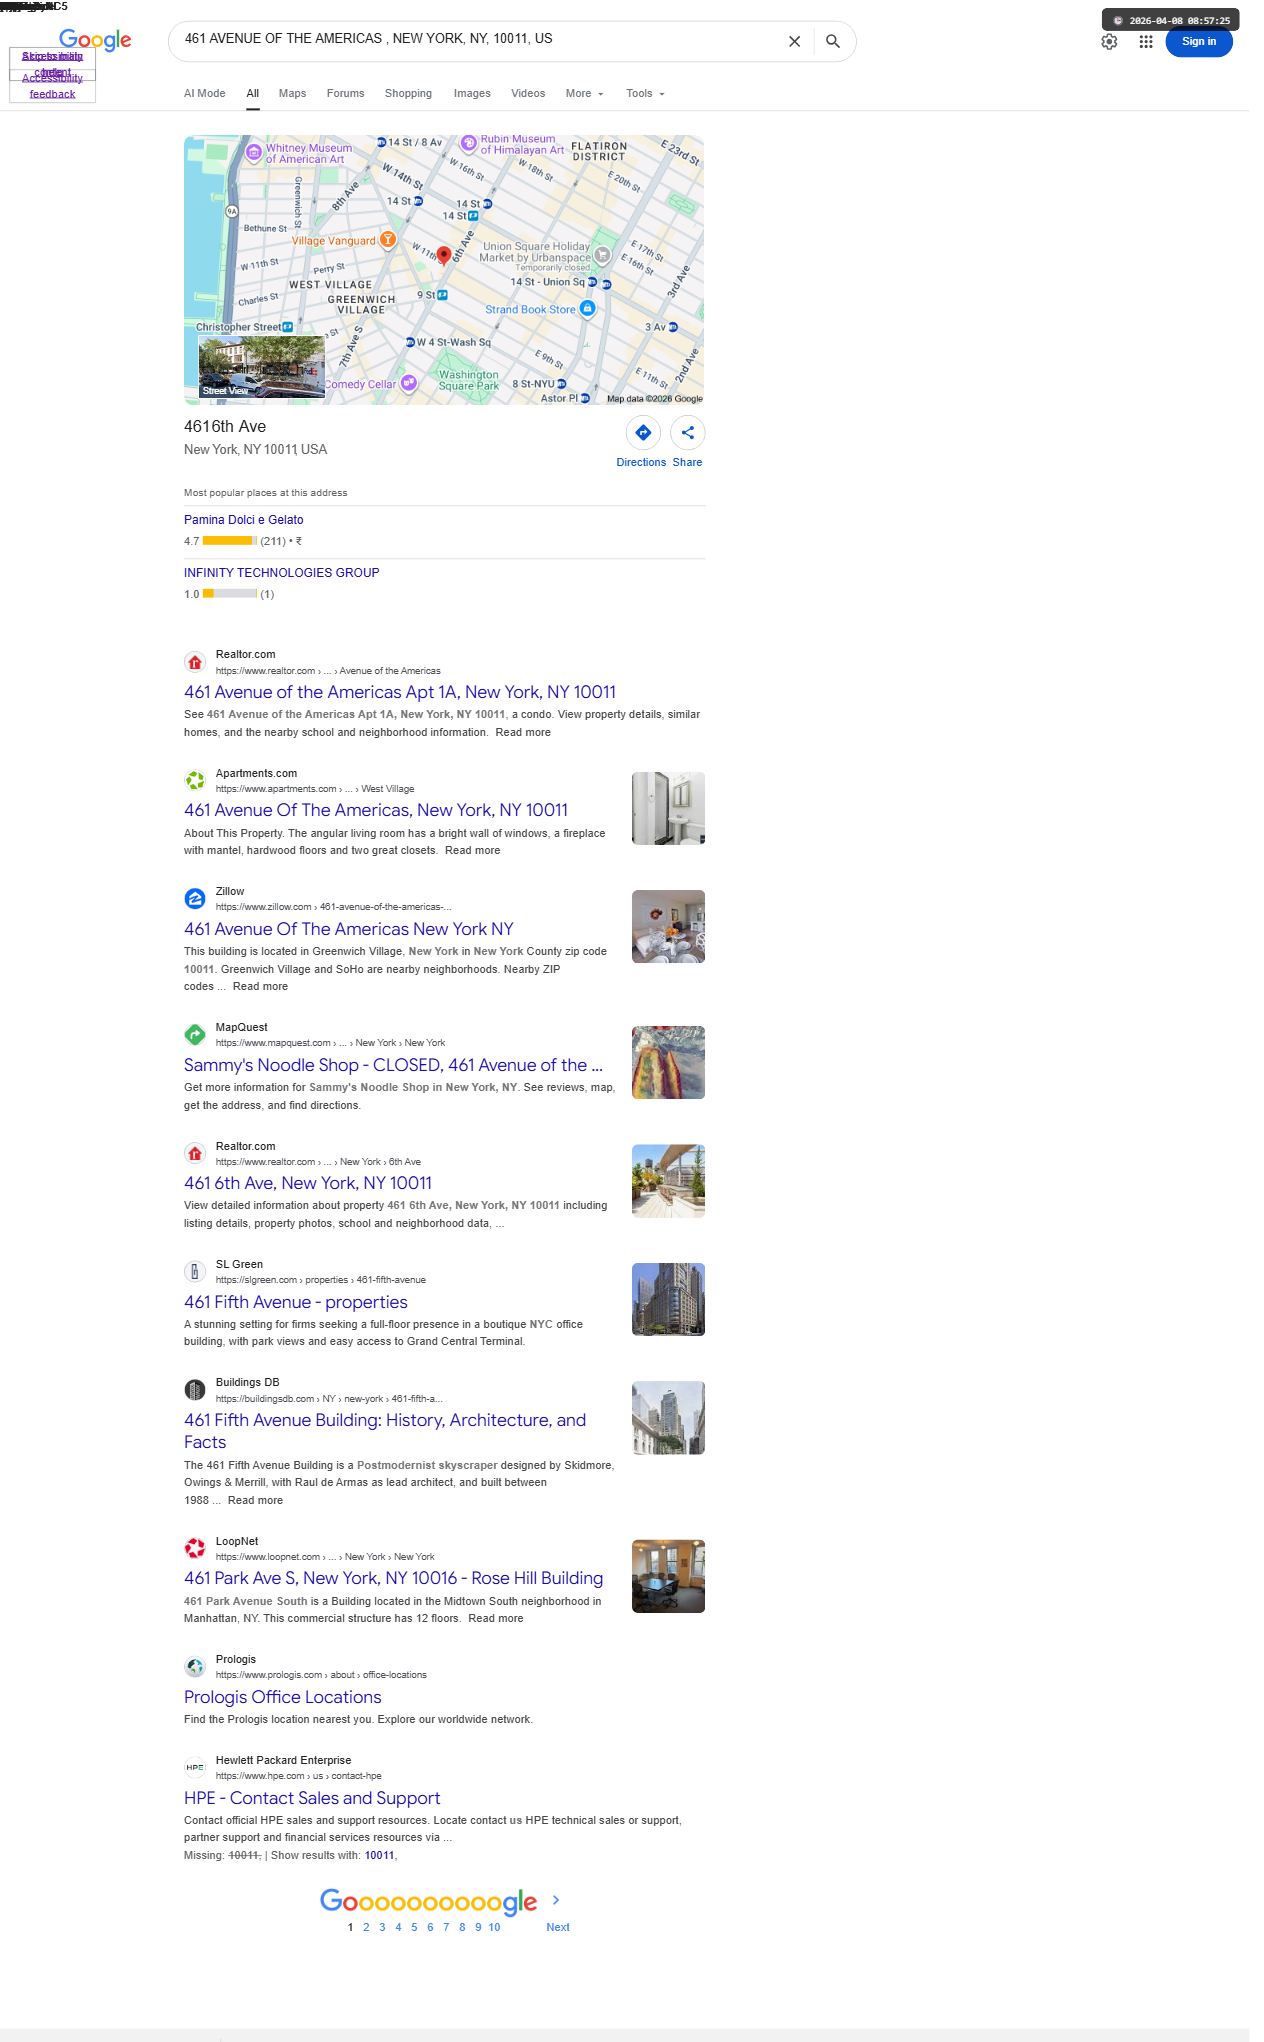Open the LoopNet result thumbnail

pyautogui.click(x=668, y=1576)
